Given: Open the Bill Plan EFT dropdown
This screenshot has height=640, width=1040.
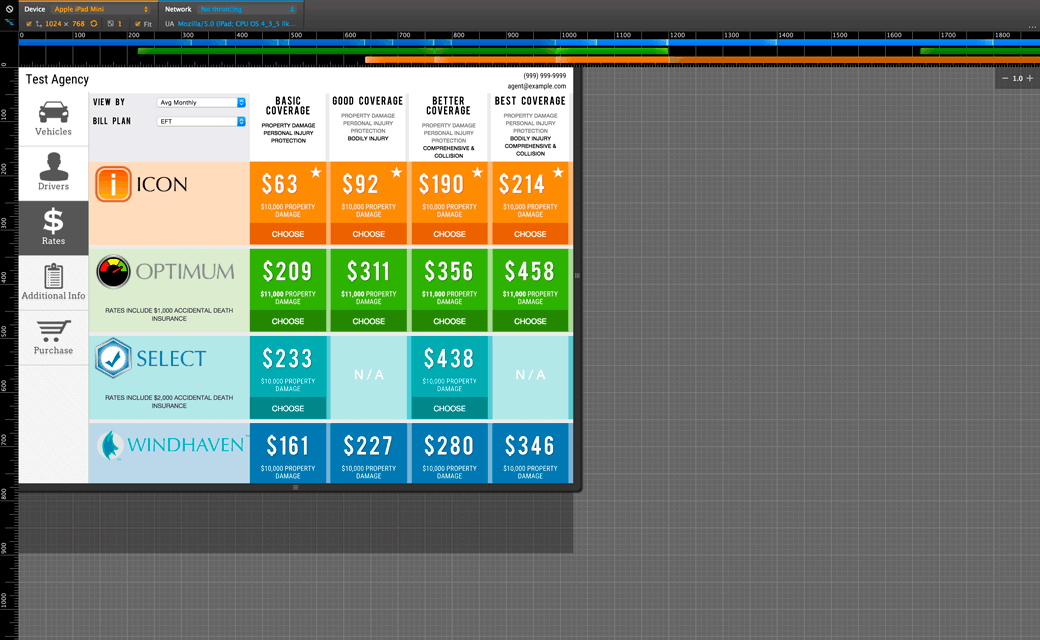Looking at the screenshot, I should click(201, 121).
